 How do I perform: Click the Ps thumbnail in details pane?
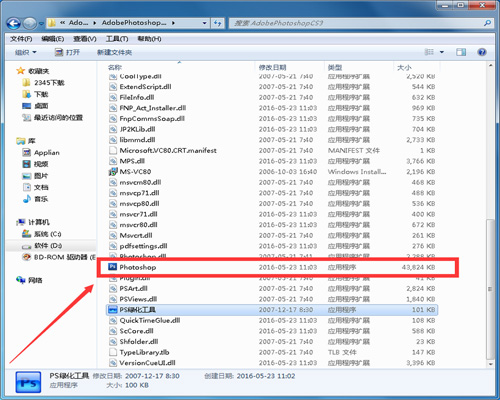[x=28, y=382]
